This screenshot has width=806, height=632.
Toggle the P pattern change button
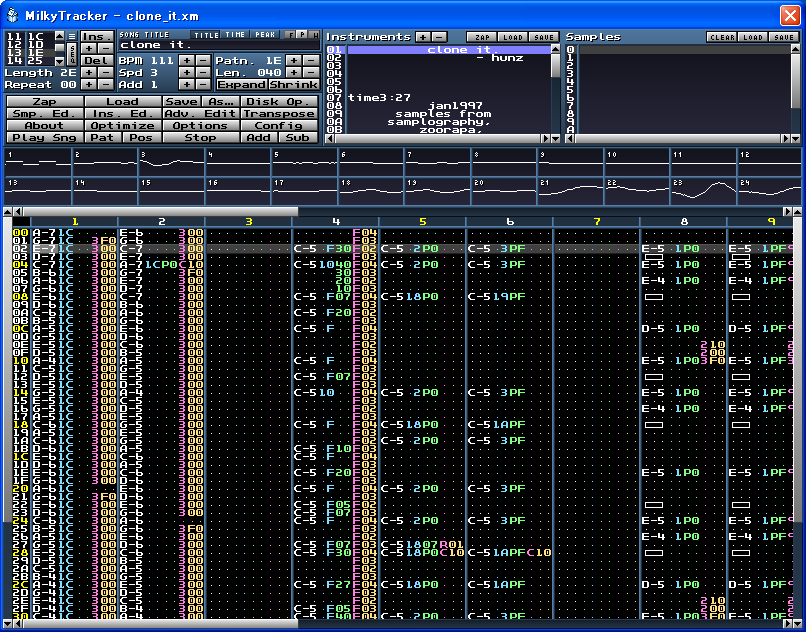[302, 35]
